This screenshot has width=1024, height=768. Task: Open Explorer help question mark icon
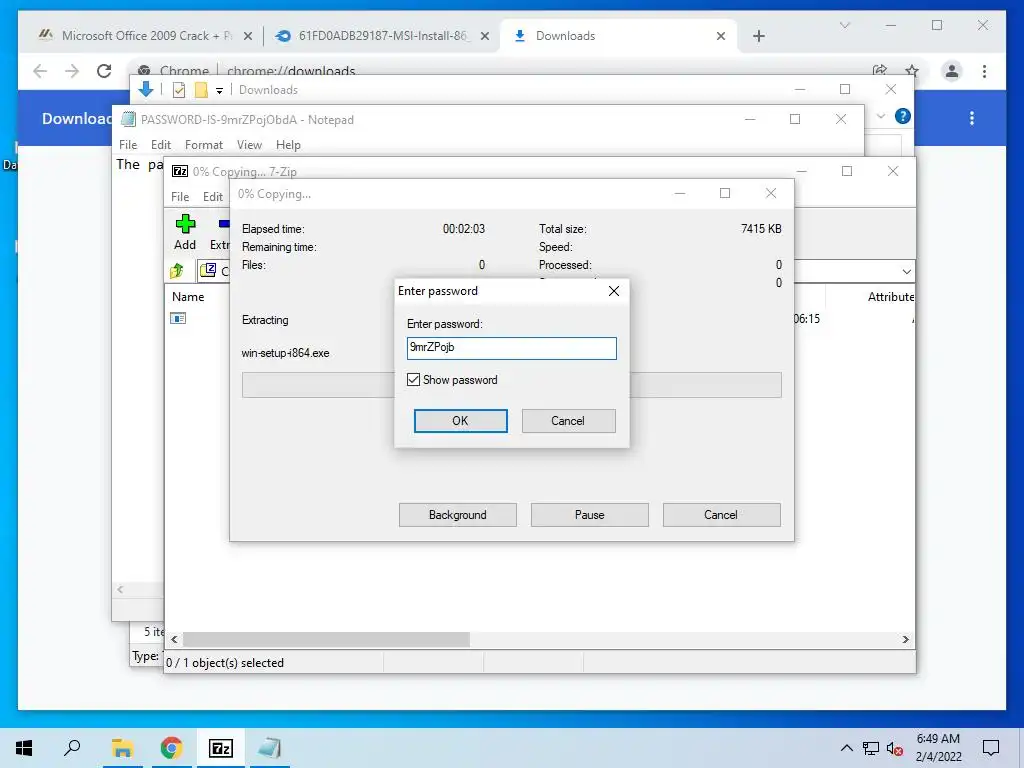(x=903, y=116)
